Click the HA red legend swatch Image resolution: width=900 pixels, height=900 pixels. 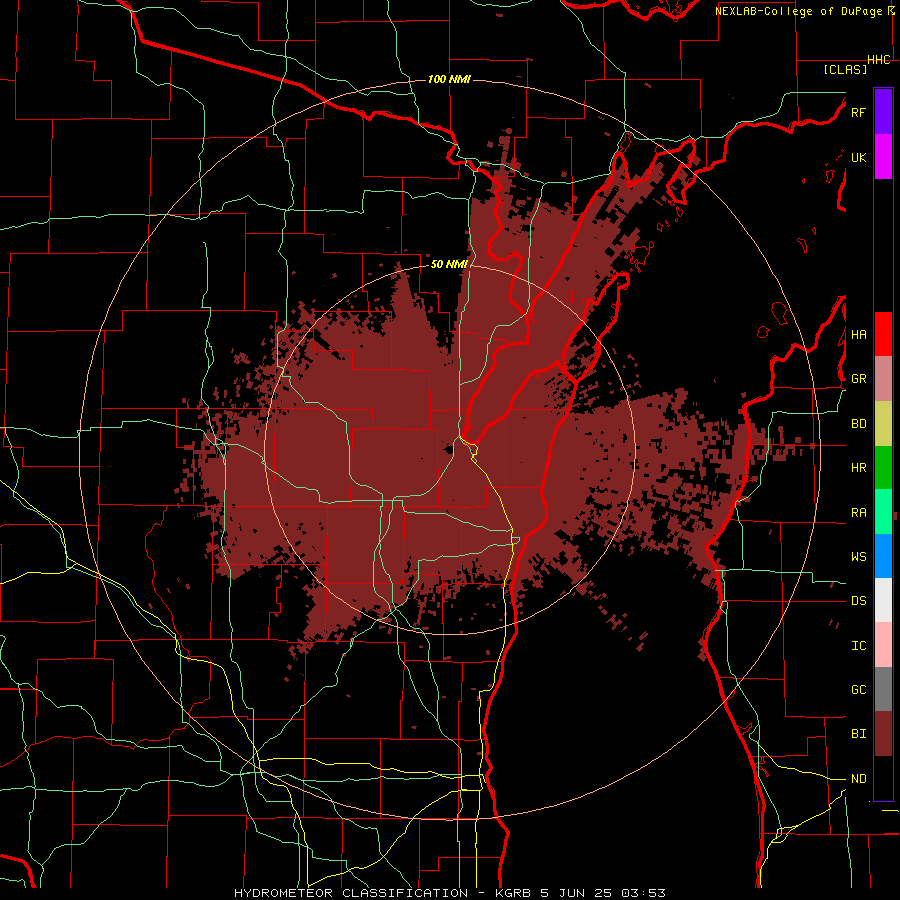pos(883,334)
